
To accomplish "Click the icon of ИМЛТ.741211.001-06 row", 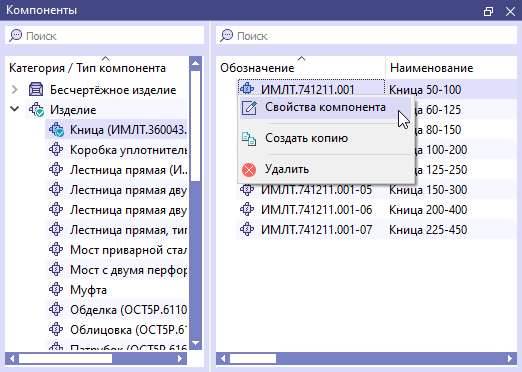I will pos(247,209).
